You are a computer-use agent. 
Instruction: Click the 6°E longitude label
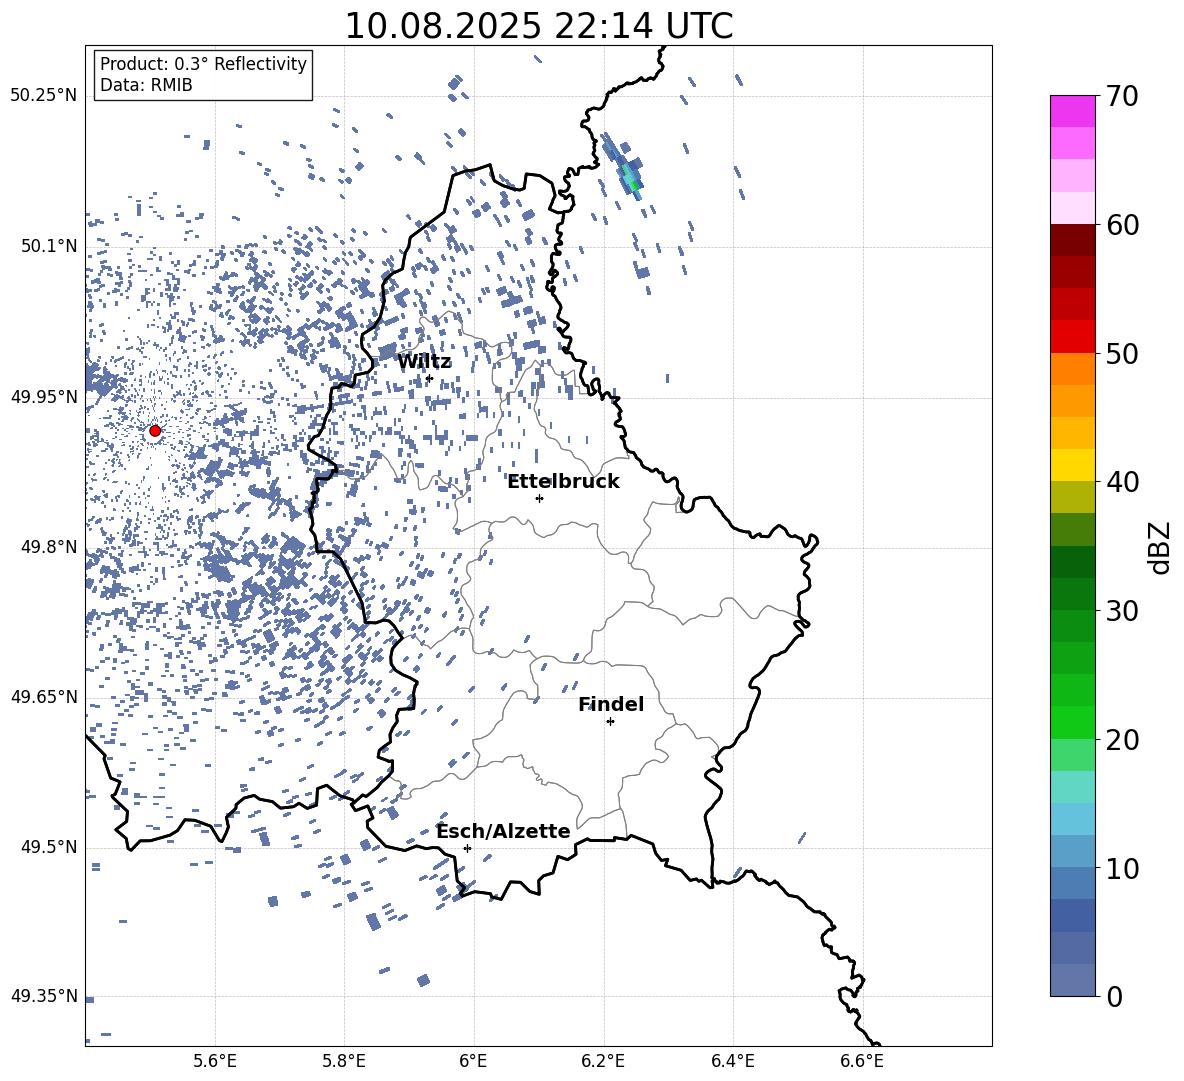473,1061
